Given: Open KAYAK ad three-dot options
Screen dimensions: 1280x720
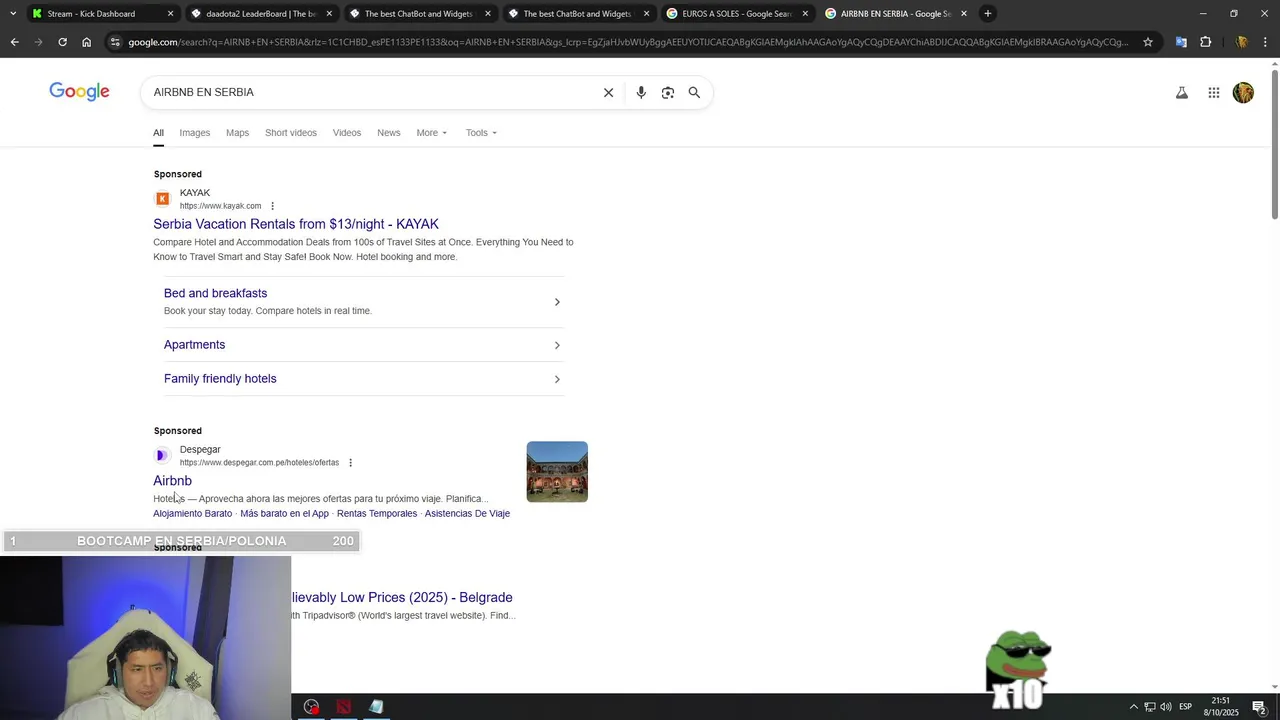Looking at the screenshot, I should 272,206.
